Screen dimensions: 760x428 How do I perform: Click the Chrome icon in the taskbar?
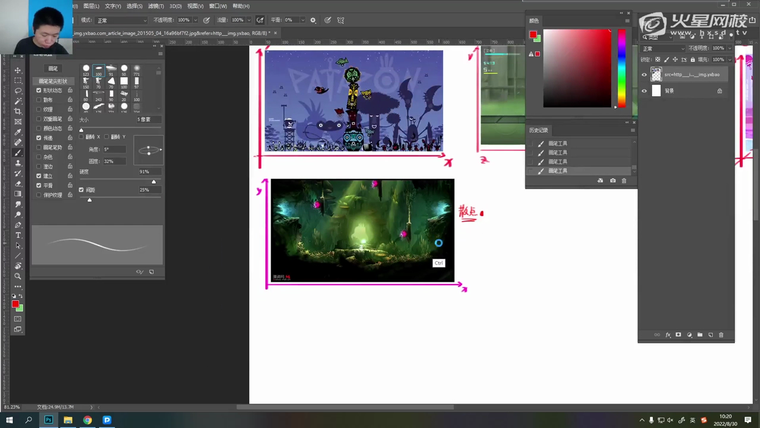87,420
